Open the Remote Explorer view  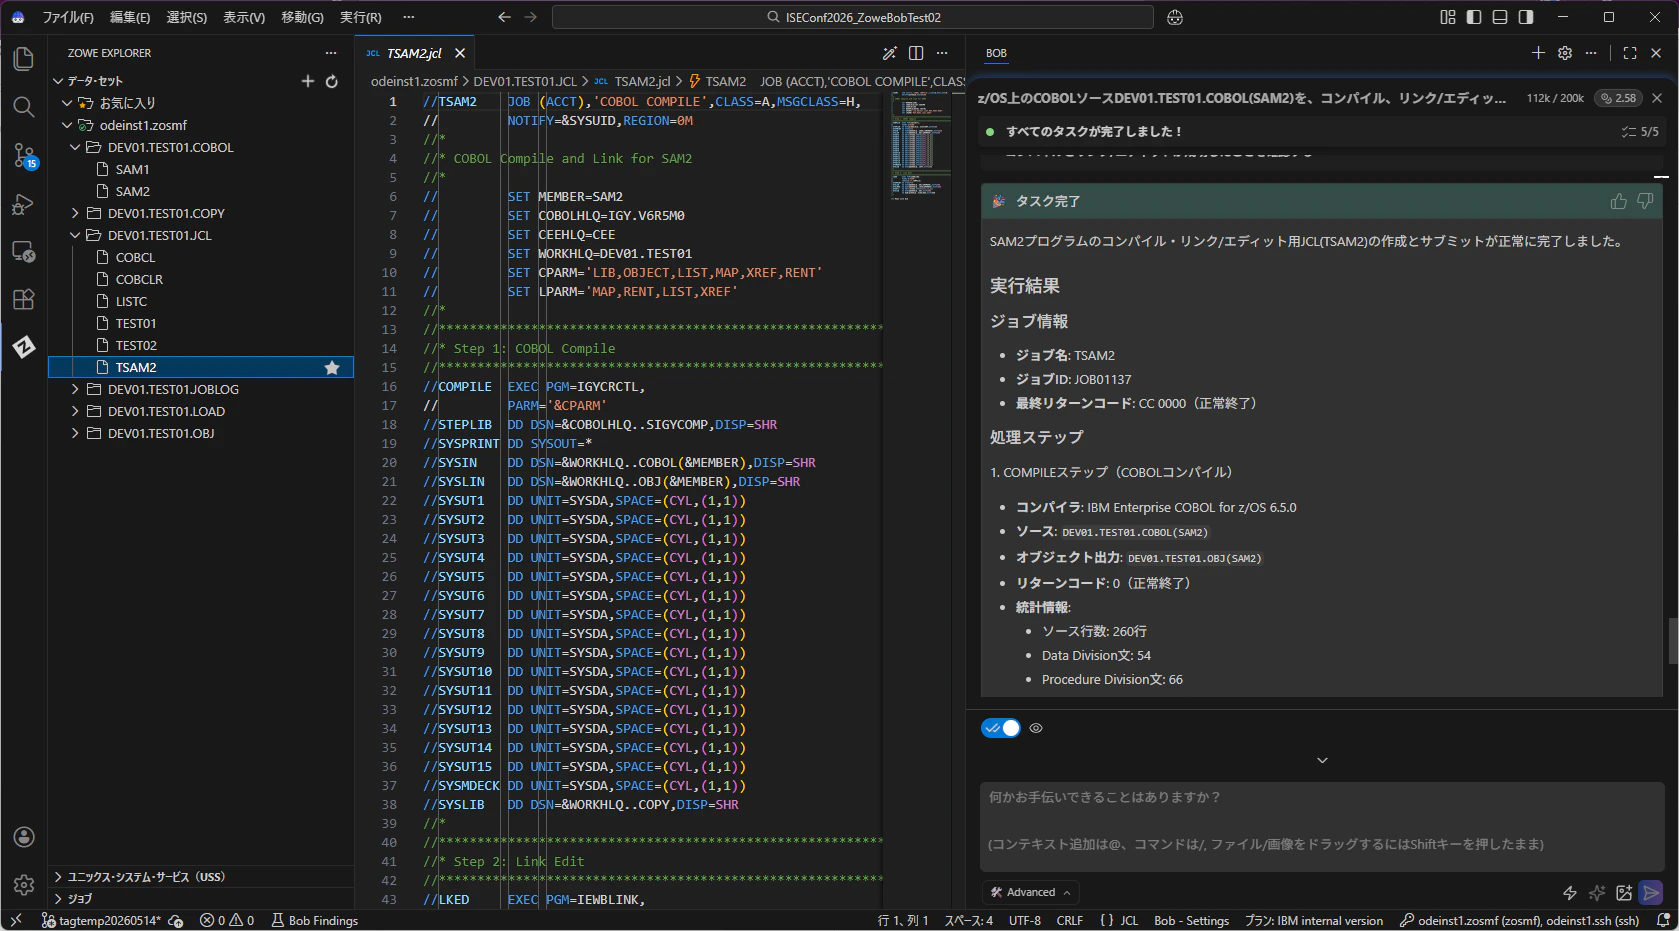24,252
